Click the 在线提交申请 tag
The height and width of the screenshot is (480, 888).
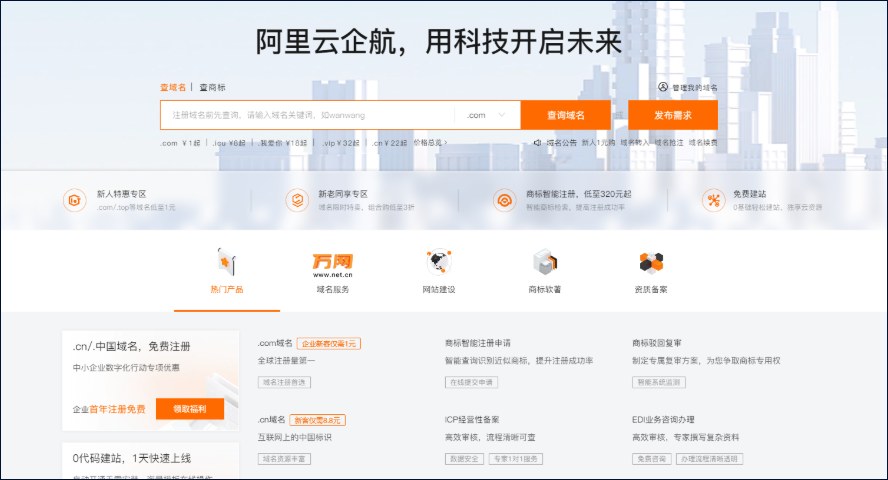pyautogui.click(x=471, y=383)
